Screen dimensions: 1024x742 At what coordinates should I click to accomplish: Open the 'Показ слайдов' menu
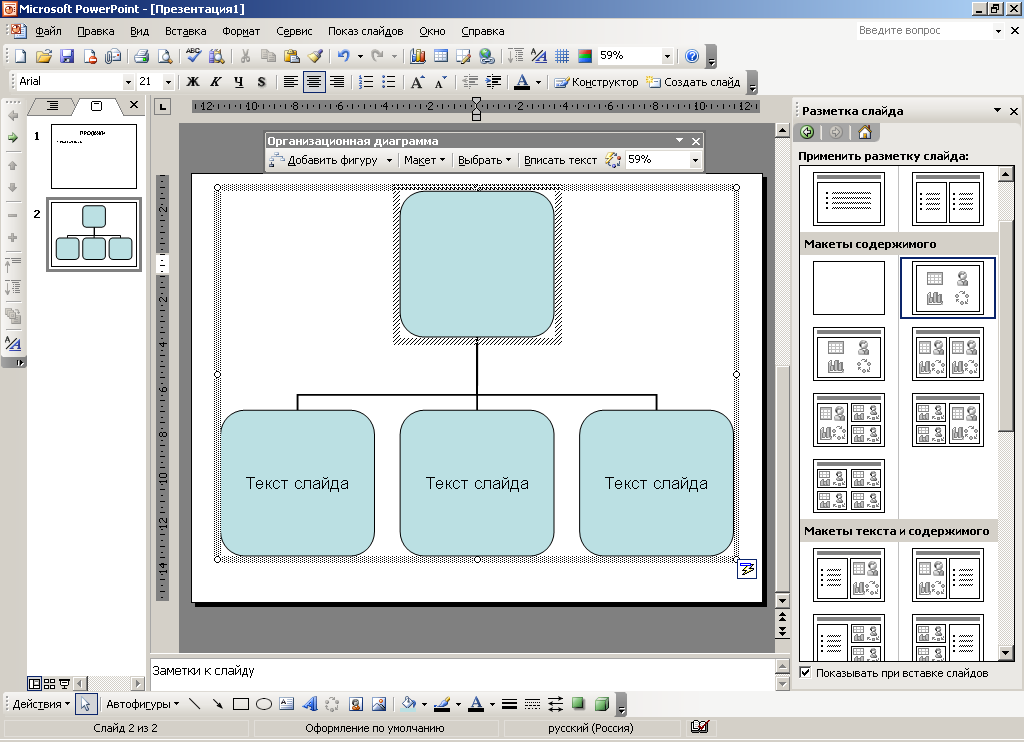365,31
